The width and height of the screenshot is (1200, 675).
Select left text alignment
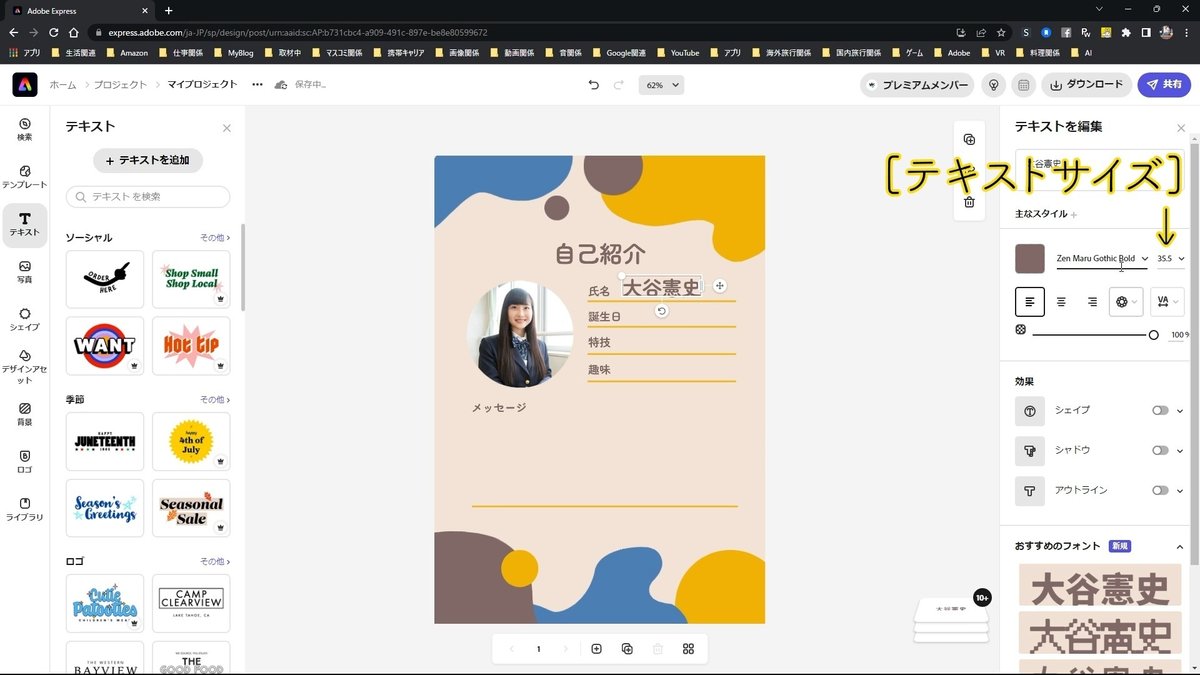point(1030,301)
